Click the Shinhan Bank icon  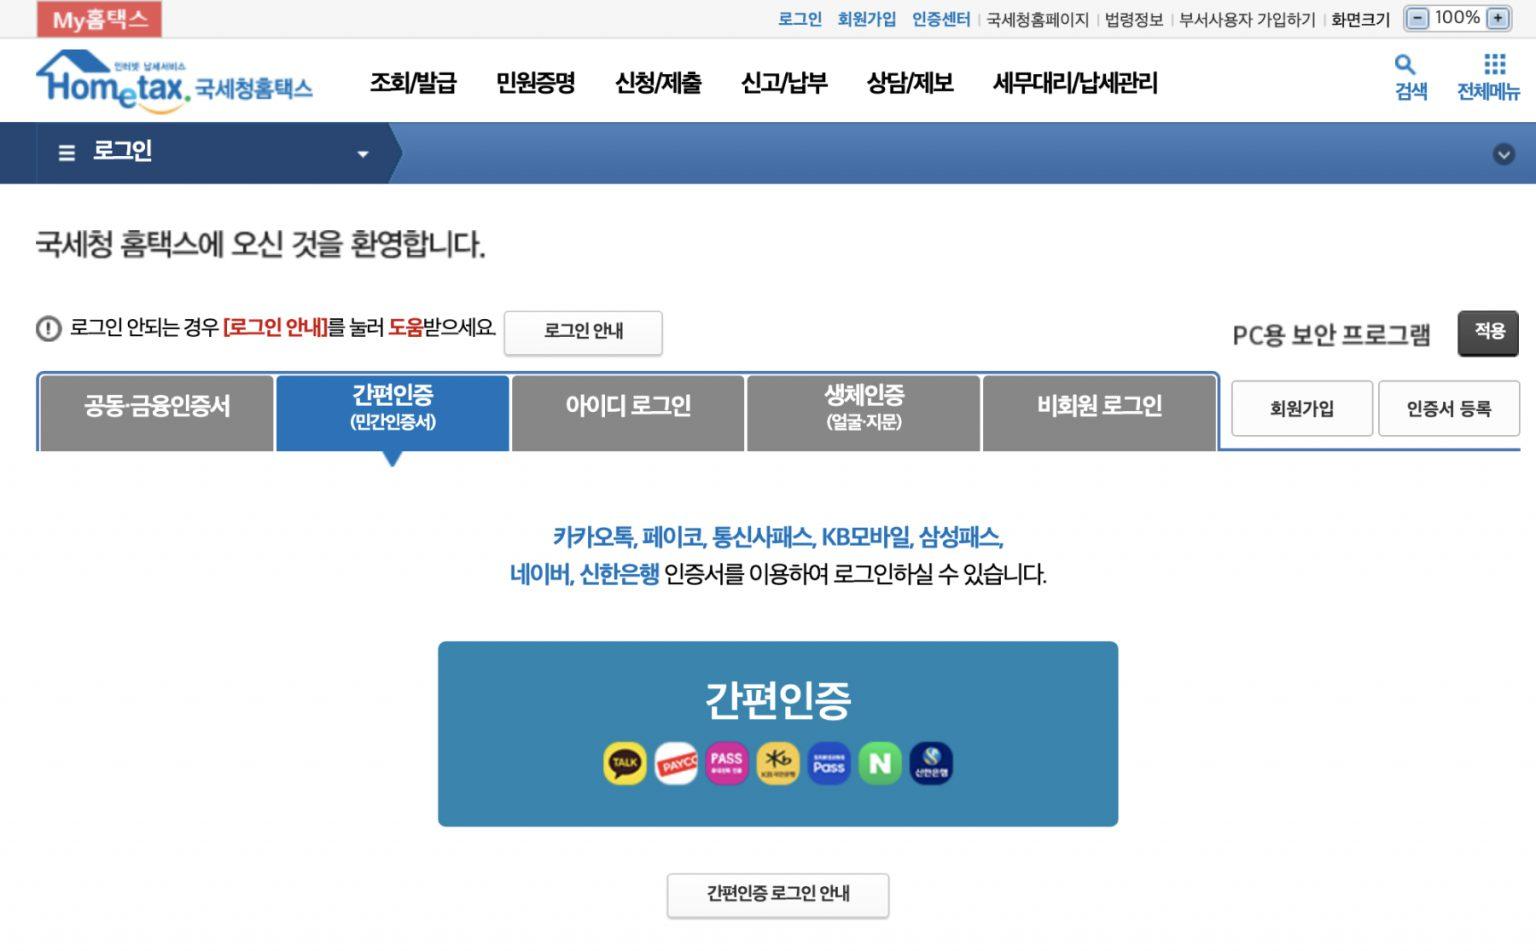pyautogui.click(x=931, y=763)
